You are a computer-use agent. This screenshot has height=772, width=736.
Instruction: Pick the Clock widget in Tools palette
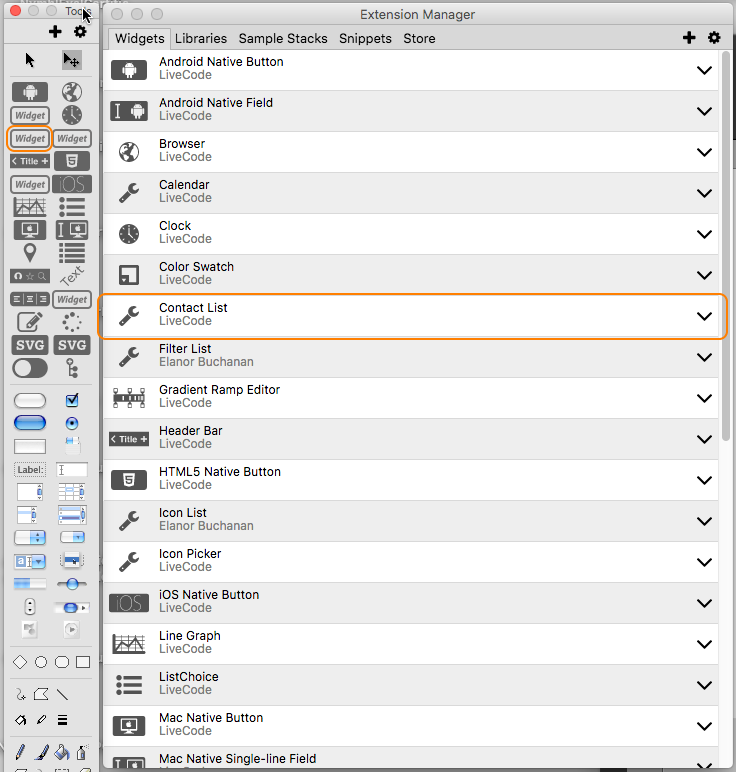click(x=72, y=115)
